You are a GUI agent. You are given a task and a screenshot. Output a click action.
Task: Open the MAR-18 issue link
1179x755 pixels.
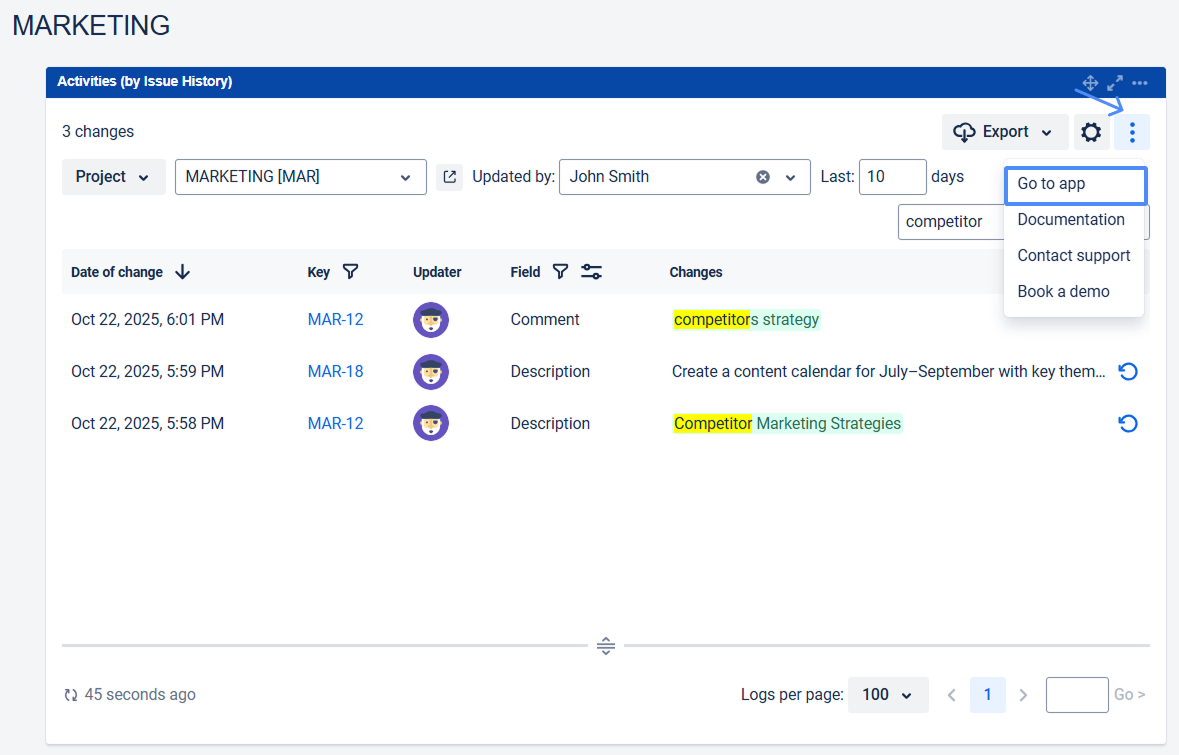coord(335,372)
